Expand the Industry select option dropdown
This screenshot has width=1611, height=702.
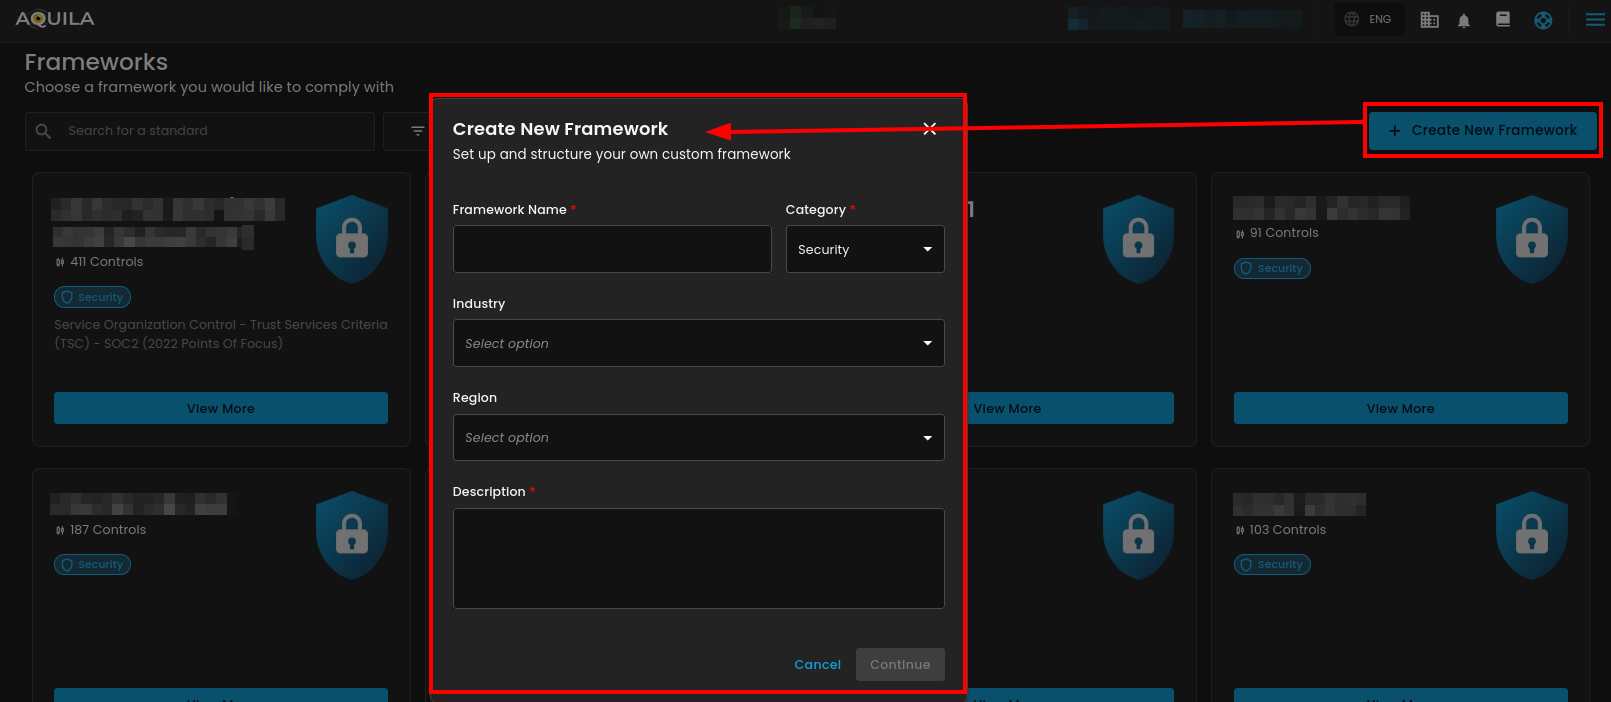pyautogui.click(x=698, y=343)
